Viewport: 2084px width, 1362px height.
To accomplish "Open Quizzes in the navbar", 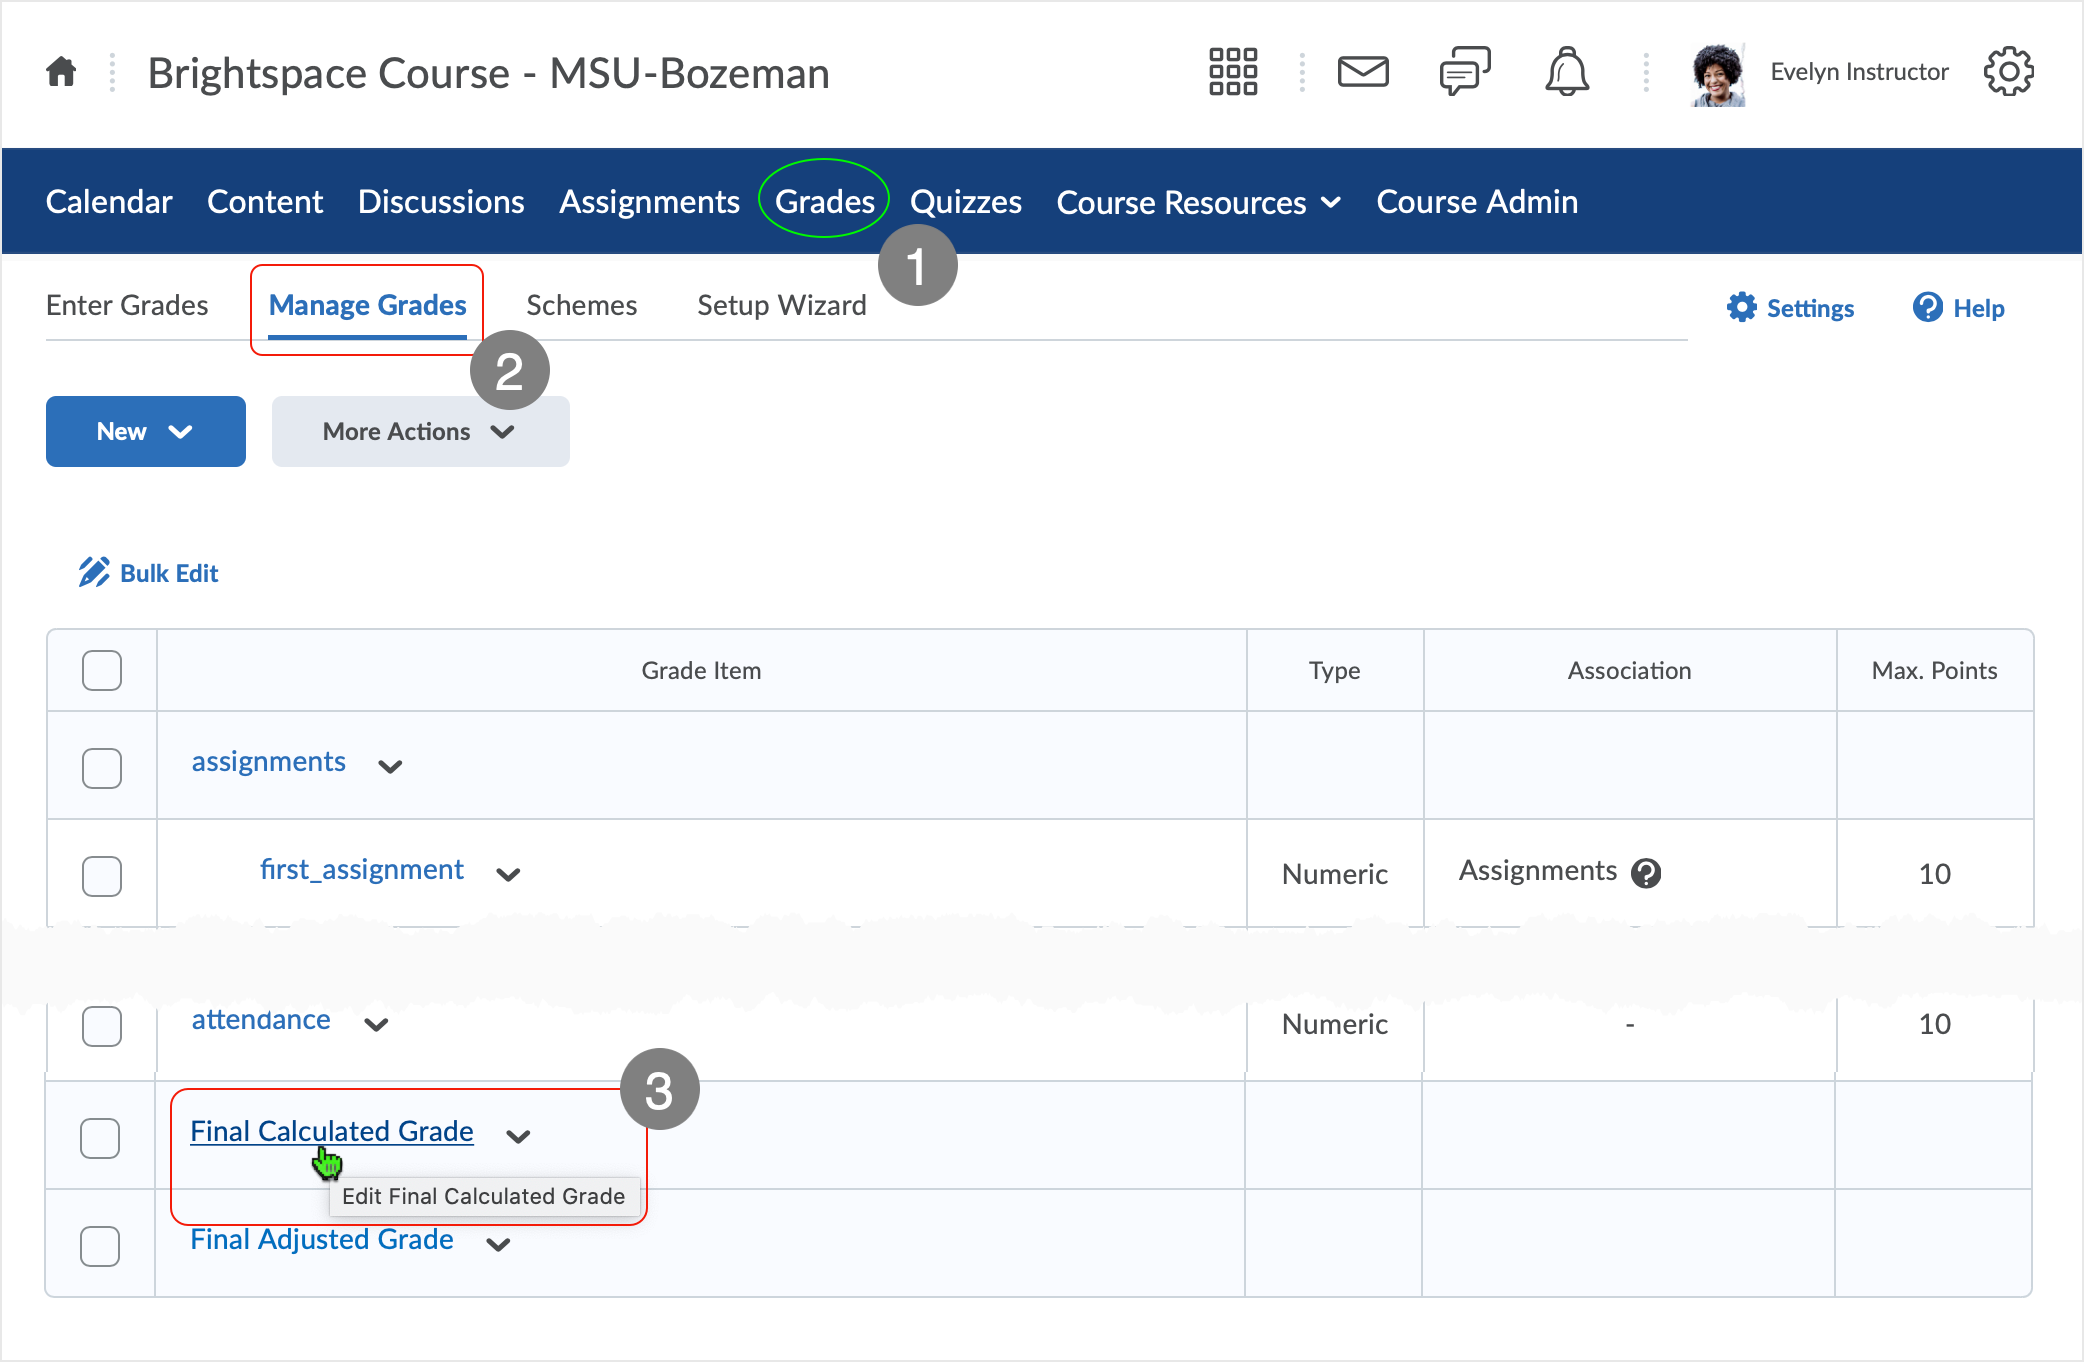I will click(966, 202).
